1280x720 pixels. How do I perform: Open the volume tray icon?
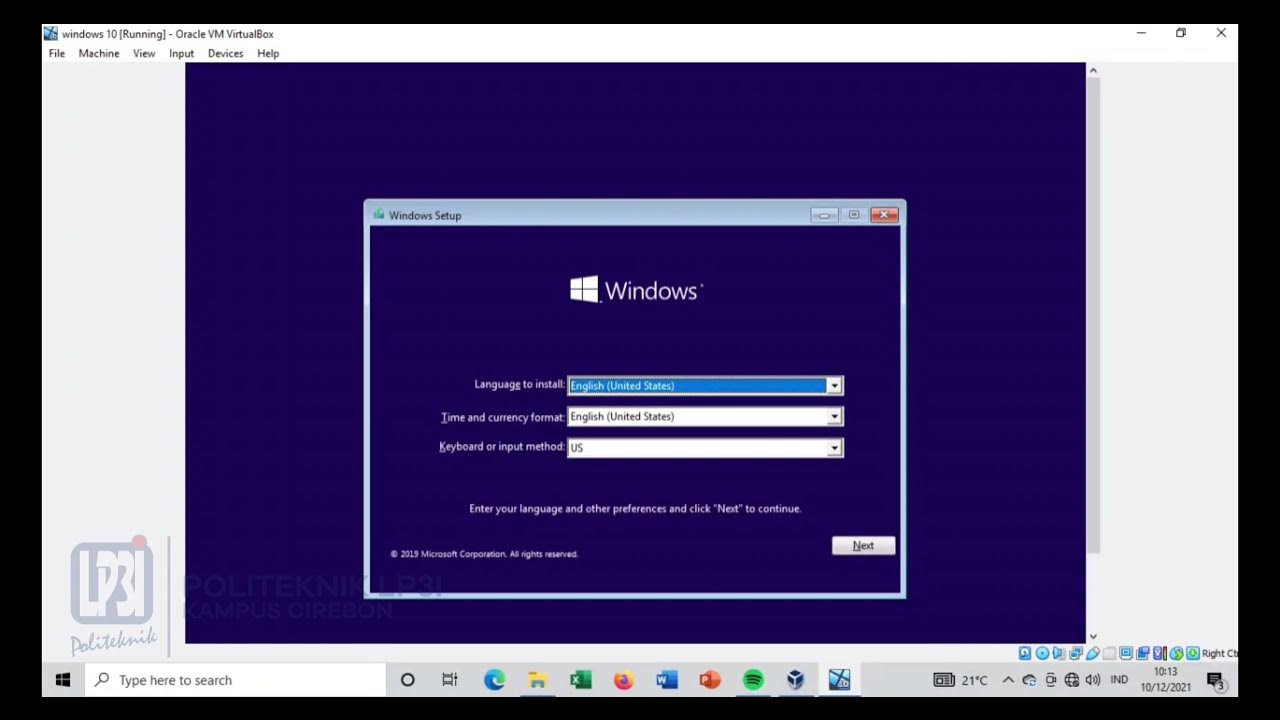[1093, 680]
